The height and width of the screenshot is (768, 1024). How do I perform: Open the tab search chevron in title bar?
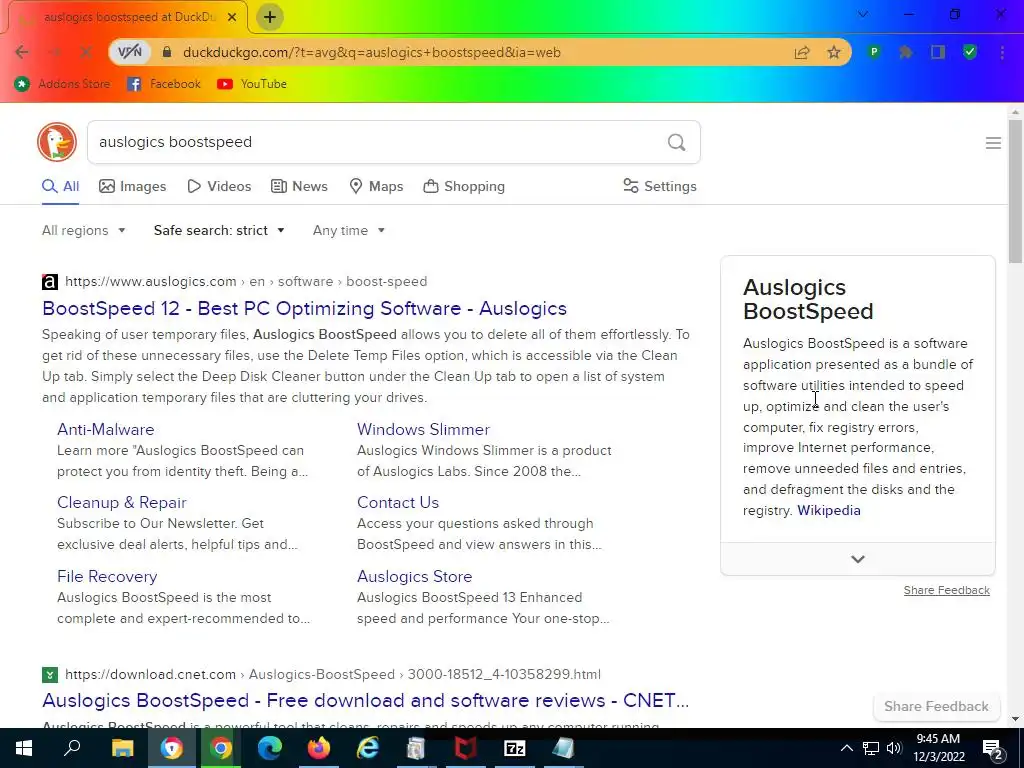(x=863, y=14)
